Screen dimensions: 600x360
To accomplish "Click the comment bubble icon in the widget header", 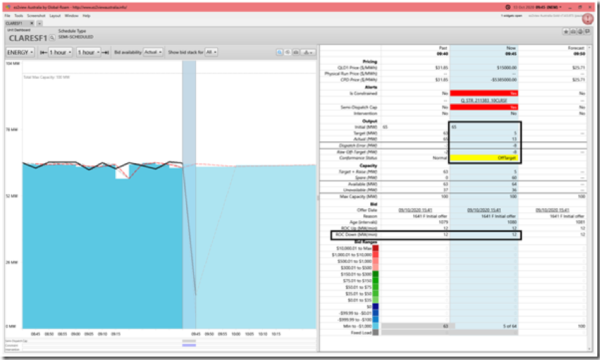I will [x=587, y=31].
